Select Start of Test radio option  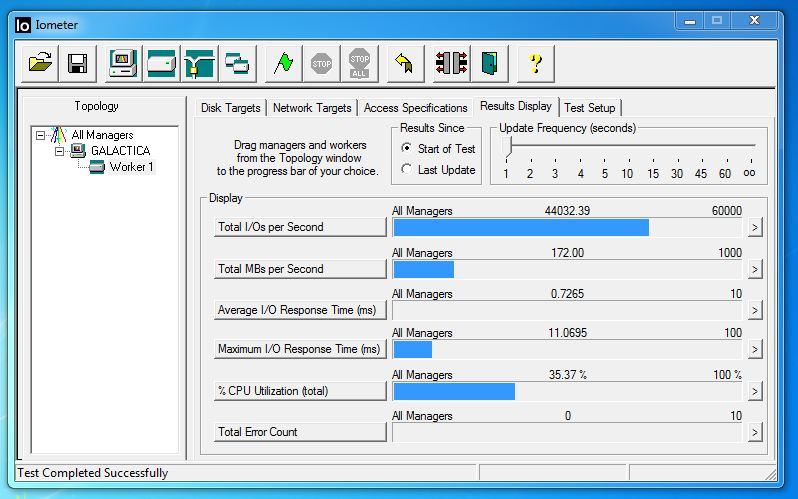(x=406, y=148)
